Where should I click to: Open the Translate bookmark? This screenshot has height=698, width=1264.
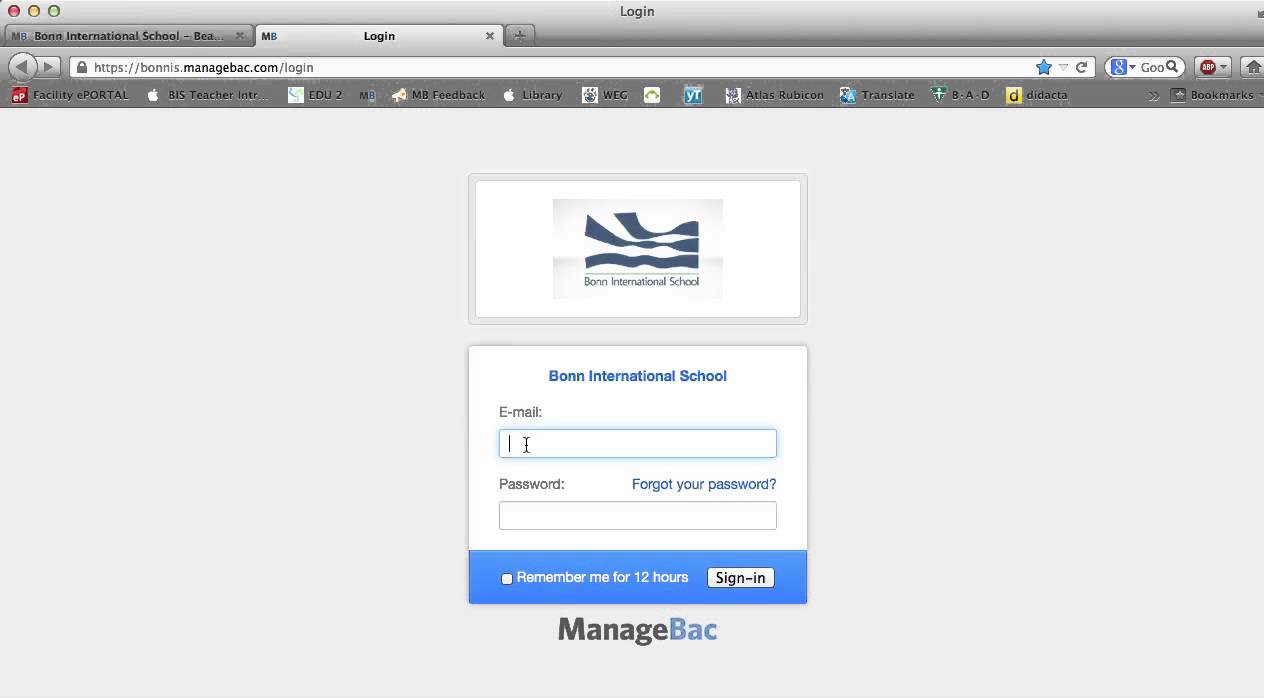(877, 95)
